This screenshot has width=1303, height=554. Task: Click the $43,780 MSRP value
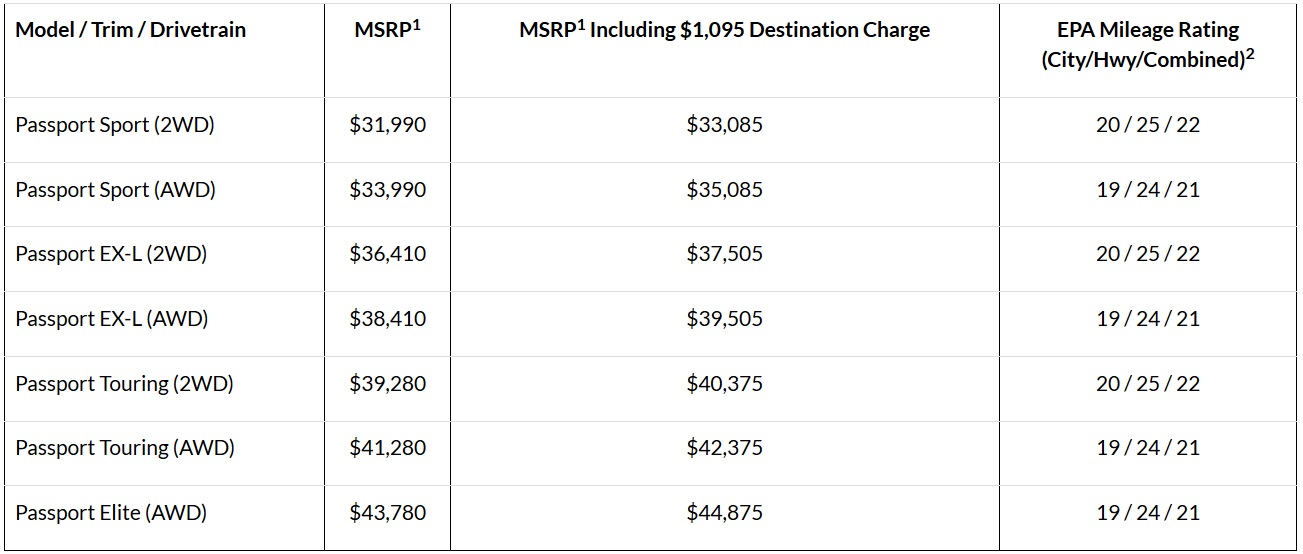tap(387, 513)
